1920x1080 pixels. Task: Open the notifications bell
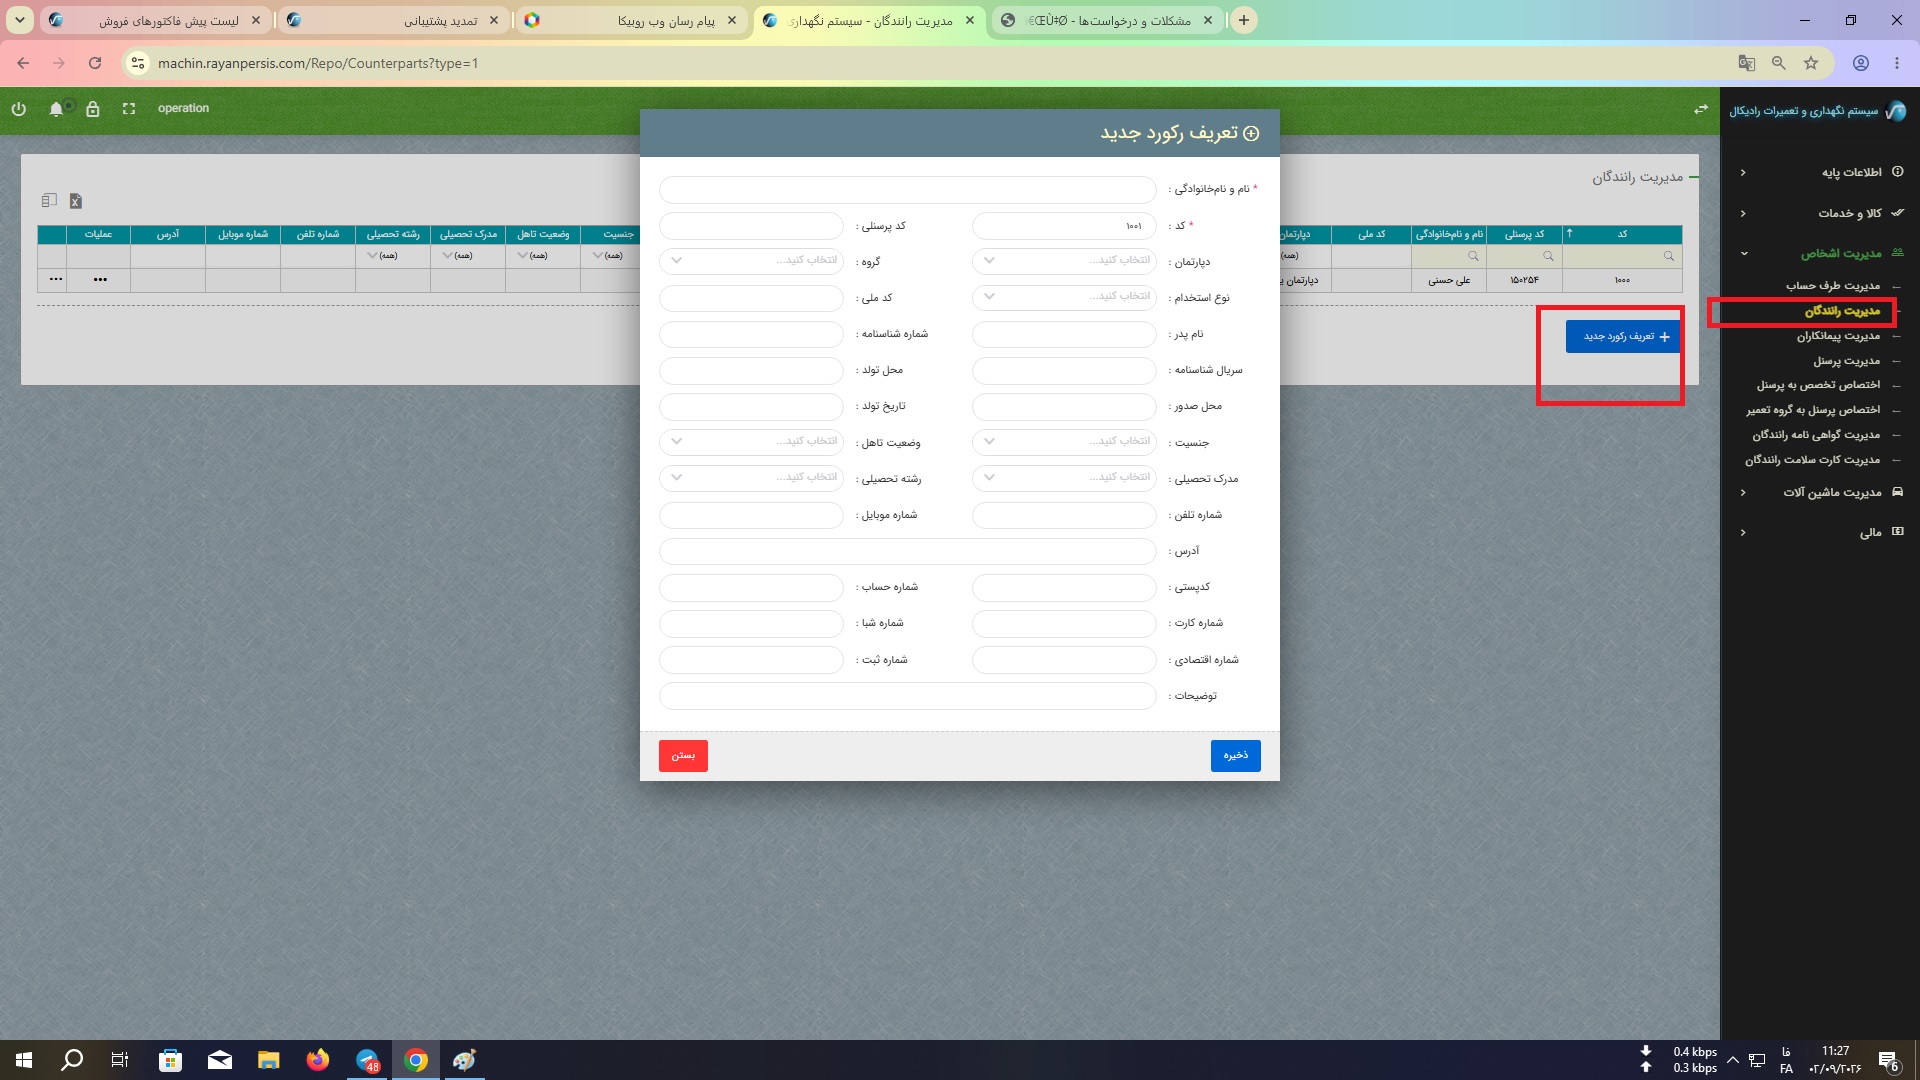tap(56, 109)
